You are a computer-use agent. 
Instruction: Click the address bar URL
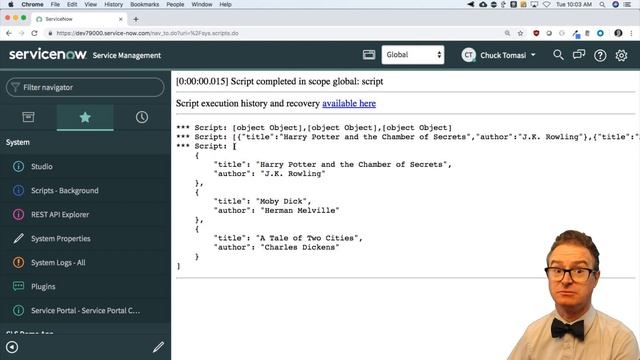coord(147,33)
